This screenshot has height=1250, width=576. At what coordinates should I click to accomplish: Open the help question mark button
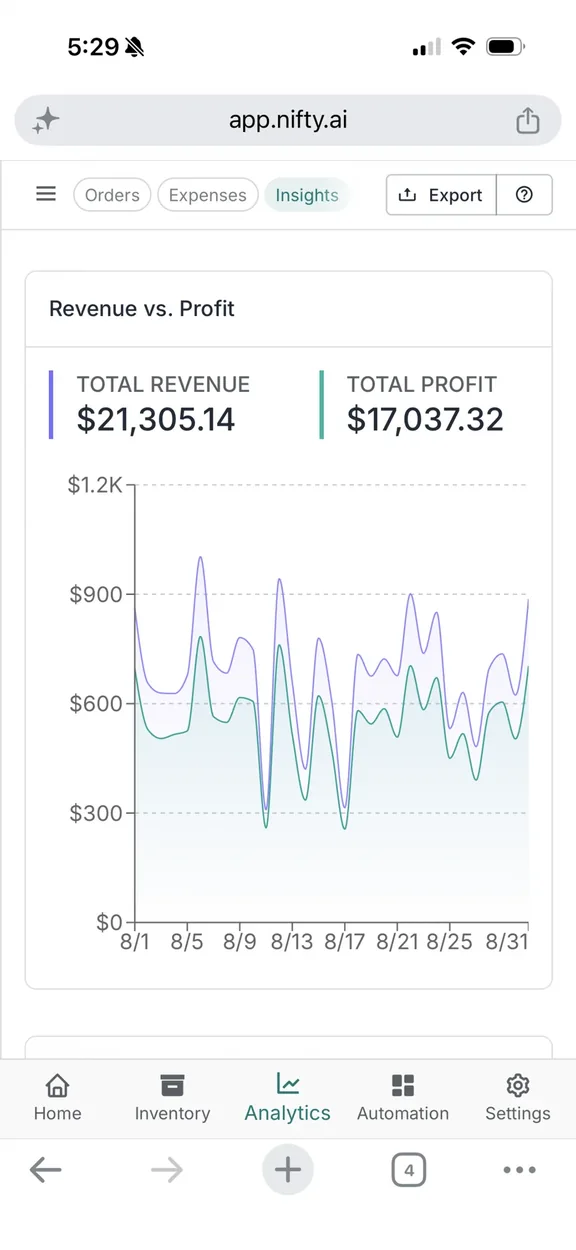pyautogui.click(x=524, y=195)
